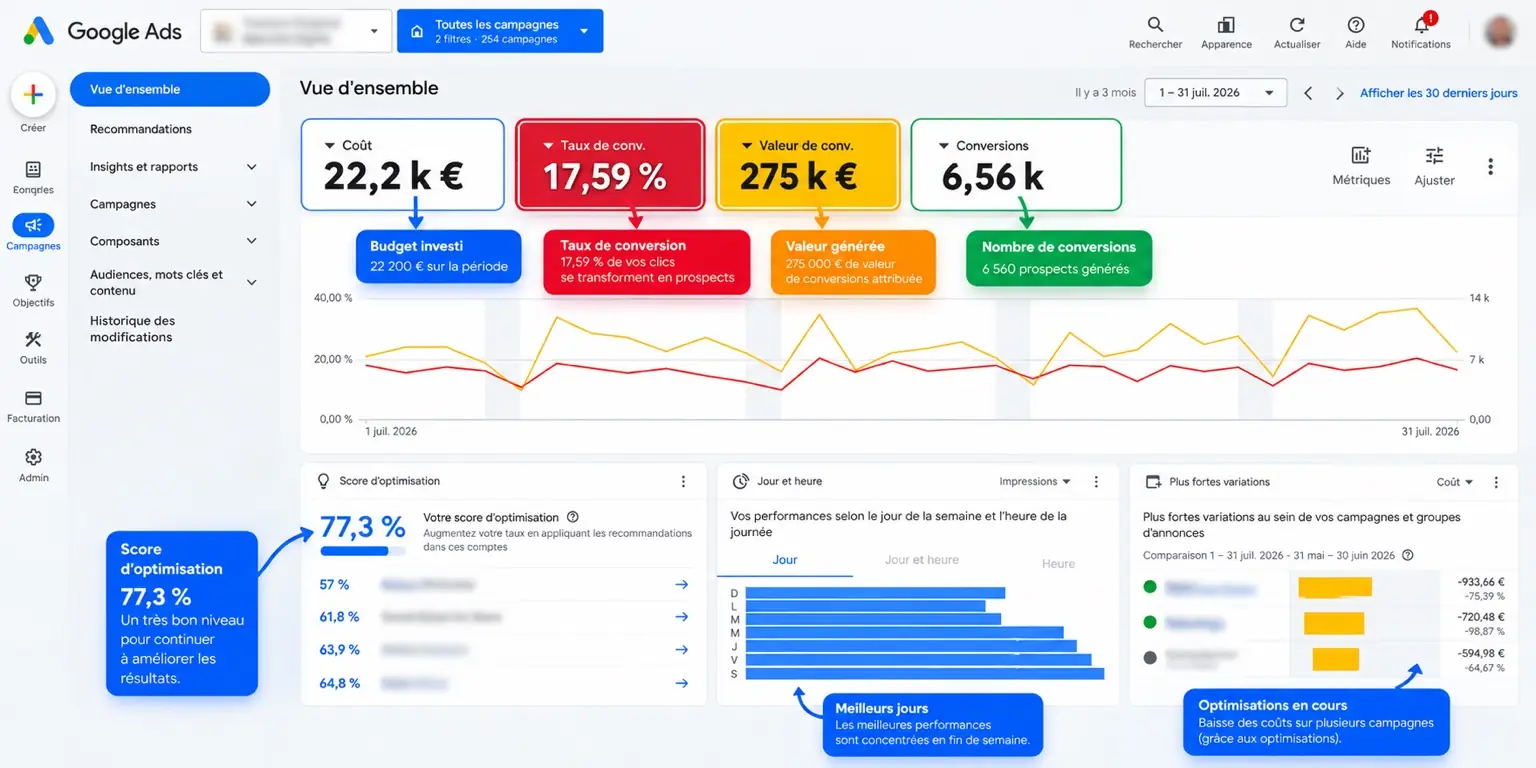Open the Jour et heure card three-dot menu
This screenshot has width=1536, height=768.
pos(1096,481)
